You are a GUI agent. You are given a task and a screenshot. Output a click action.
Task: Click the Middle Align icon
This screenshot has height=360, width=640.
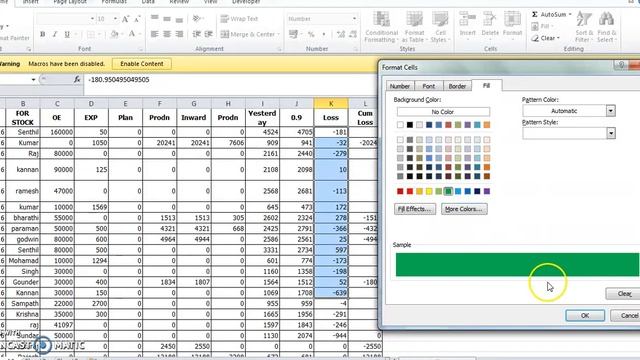coord(167,18)
